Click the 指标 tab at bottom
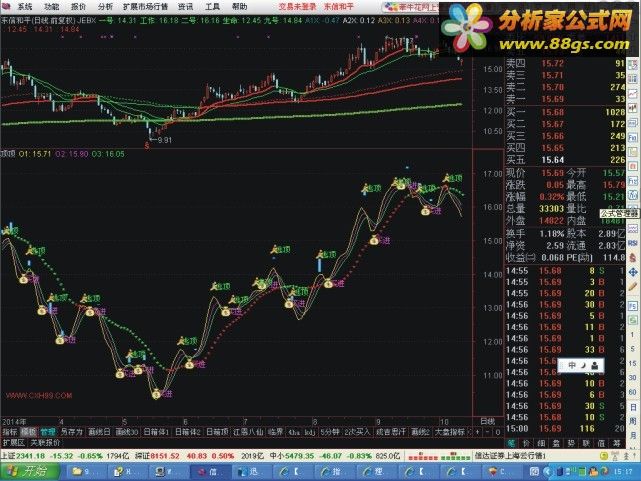 (9, 432)
